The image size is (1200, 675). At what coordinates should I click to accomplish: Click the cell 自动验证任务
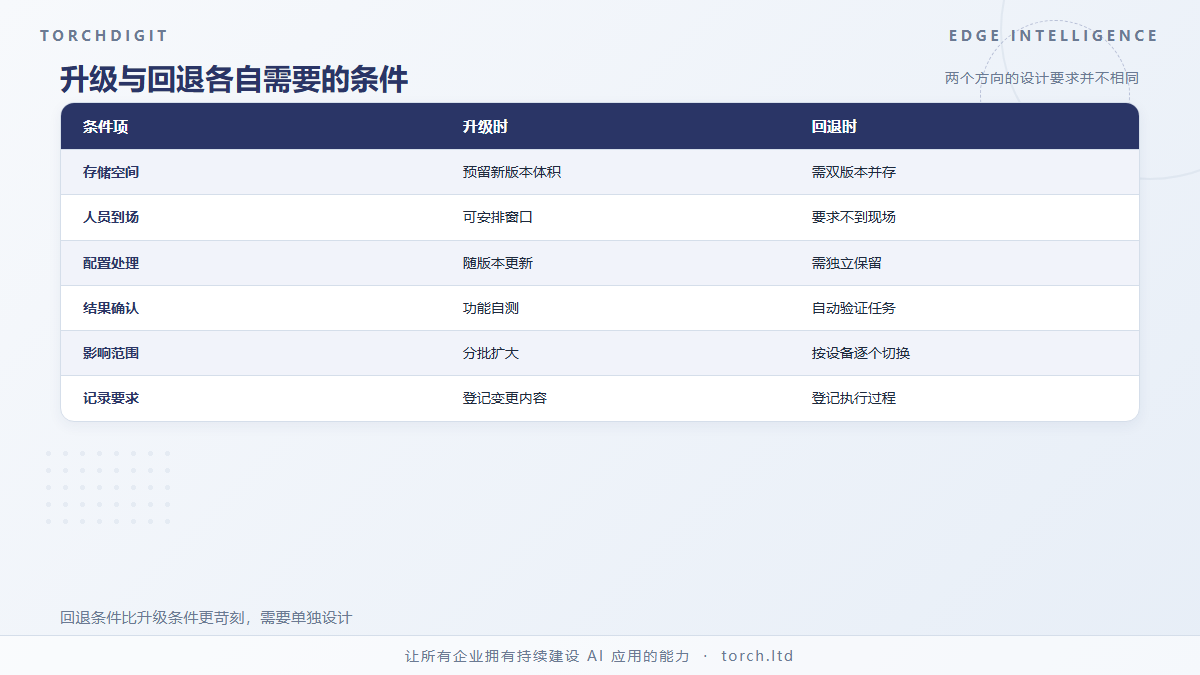tap(854, 308)
